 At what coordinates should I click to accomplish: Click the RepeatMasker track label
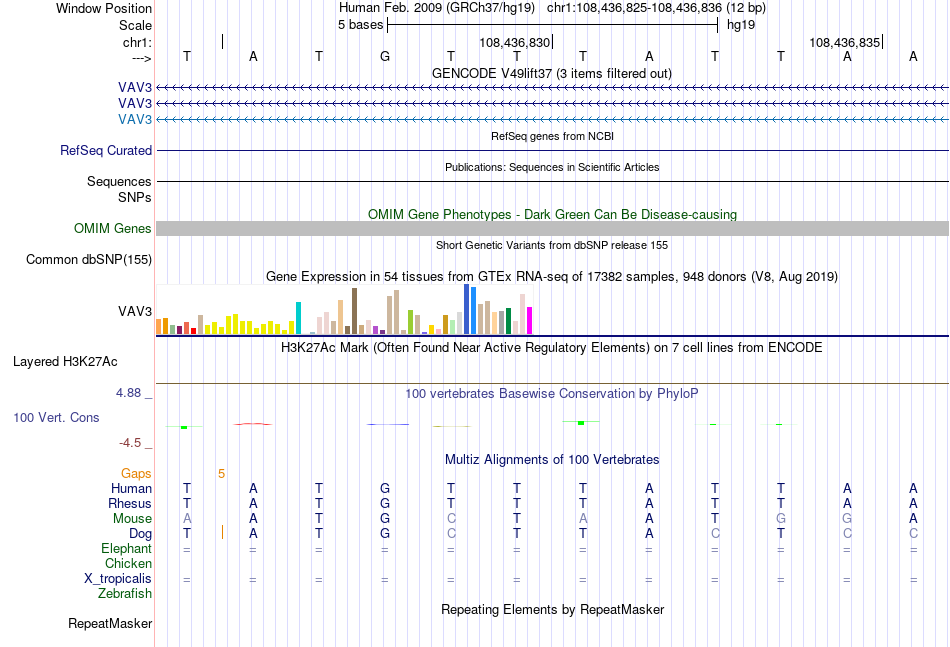[110, 623]
